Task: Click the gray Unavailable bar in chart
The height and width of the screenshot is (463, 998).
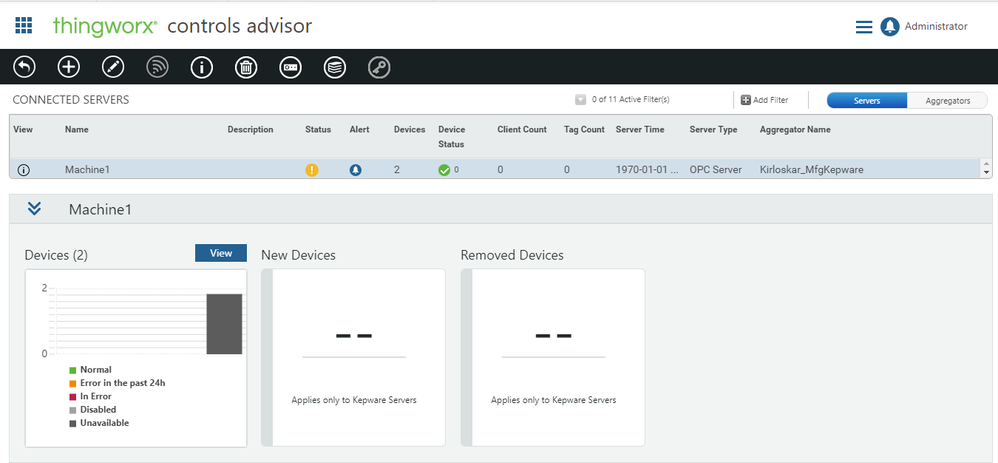Action: pyautogui.click(x=224, y=324)
